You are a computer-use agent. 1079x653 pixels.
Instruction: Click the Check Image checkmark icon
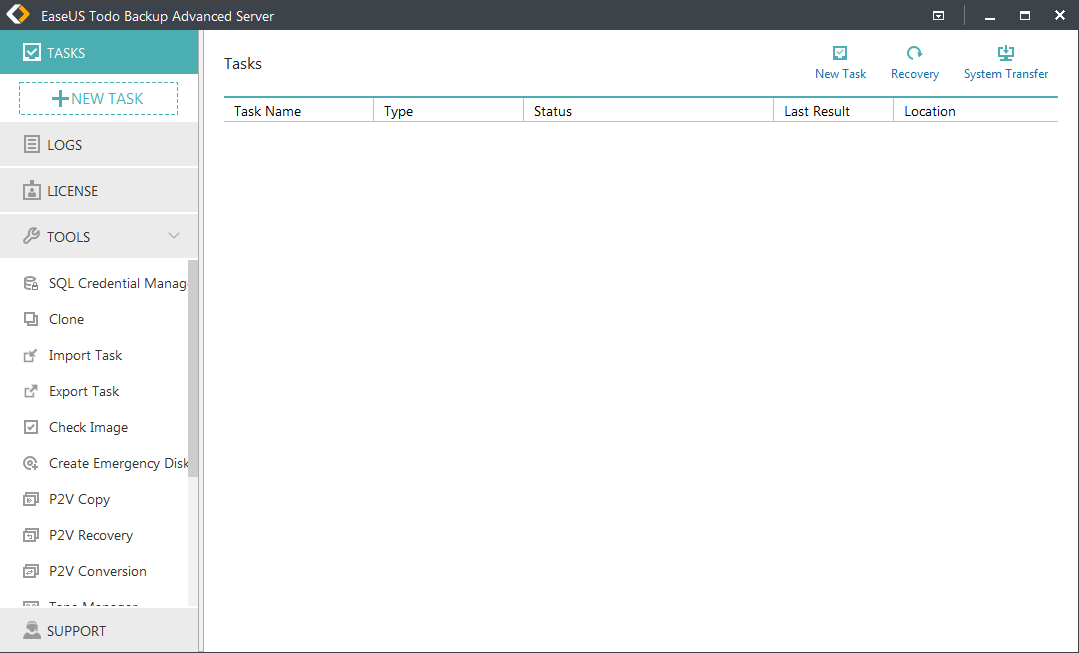(x=31, y=427)
